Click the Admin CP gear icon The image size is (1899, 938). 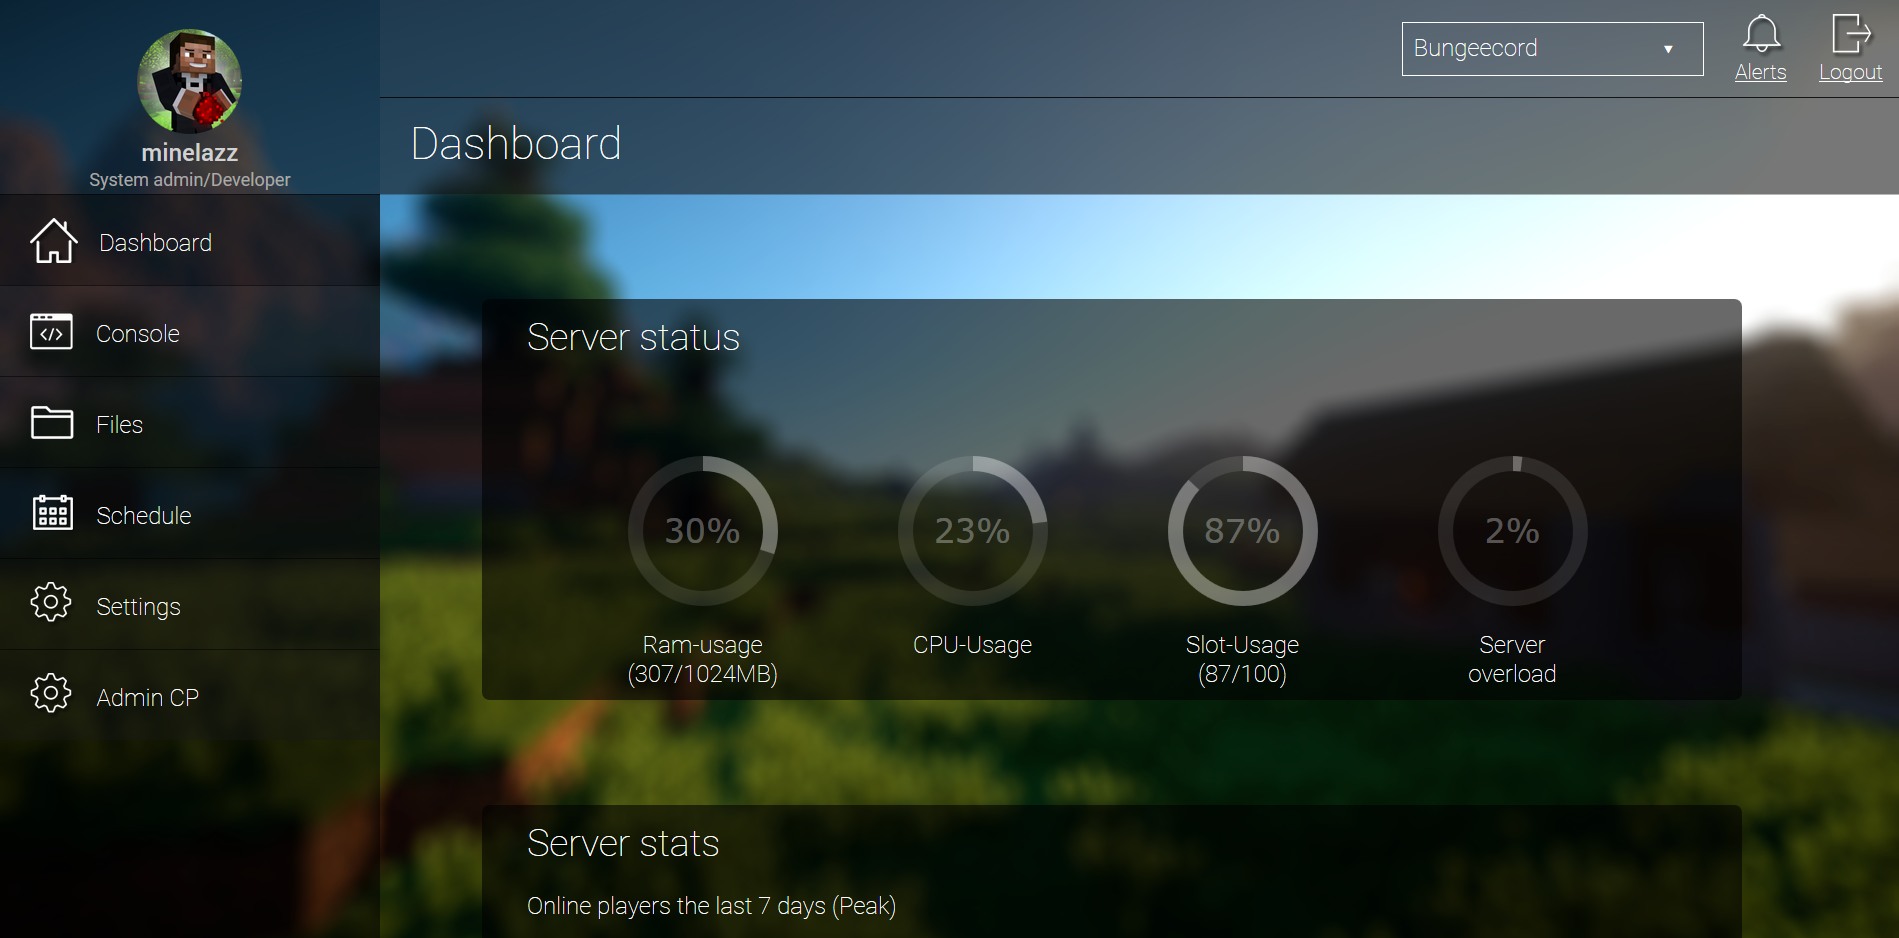(x=51, y=694)
